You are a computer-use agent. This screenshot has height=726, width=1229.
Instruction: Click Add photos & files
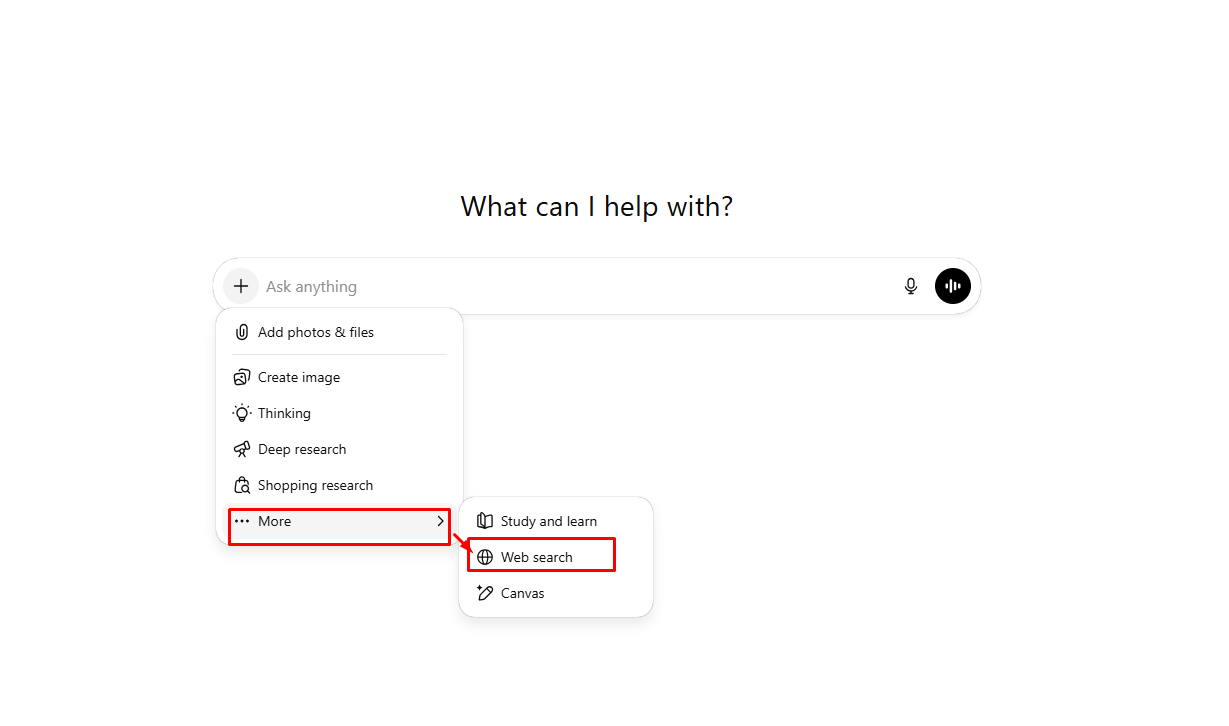[x=315, y=331]
